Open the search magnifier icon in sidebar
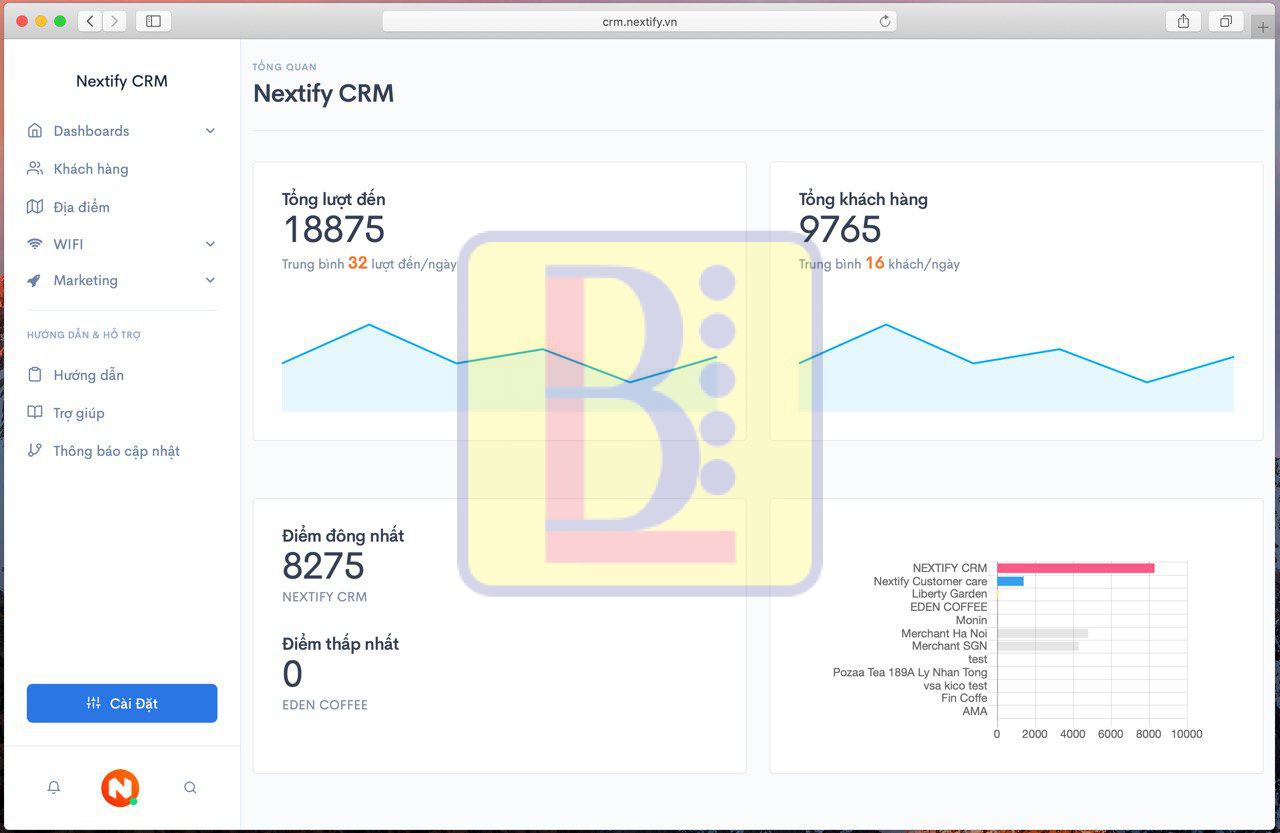This screenshot has width=1280, height=833. click(x=190, y=788)
